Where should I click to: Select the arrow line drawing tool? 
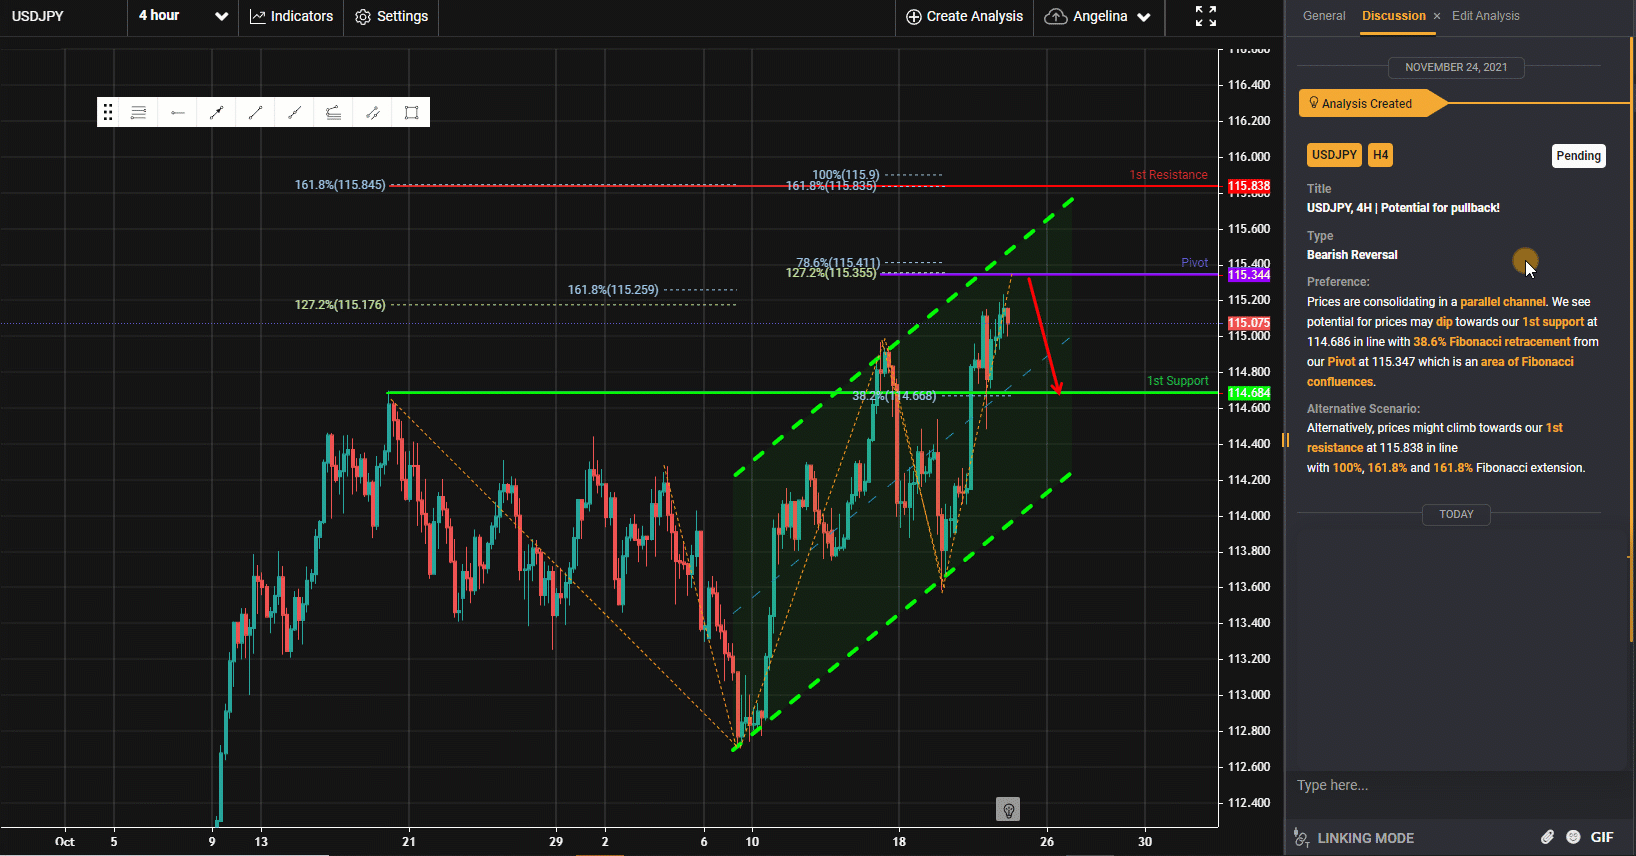pos(216,112)
